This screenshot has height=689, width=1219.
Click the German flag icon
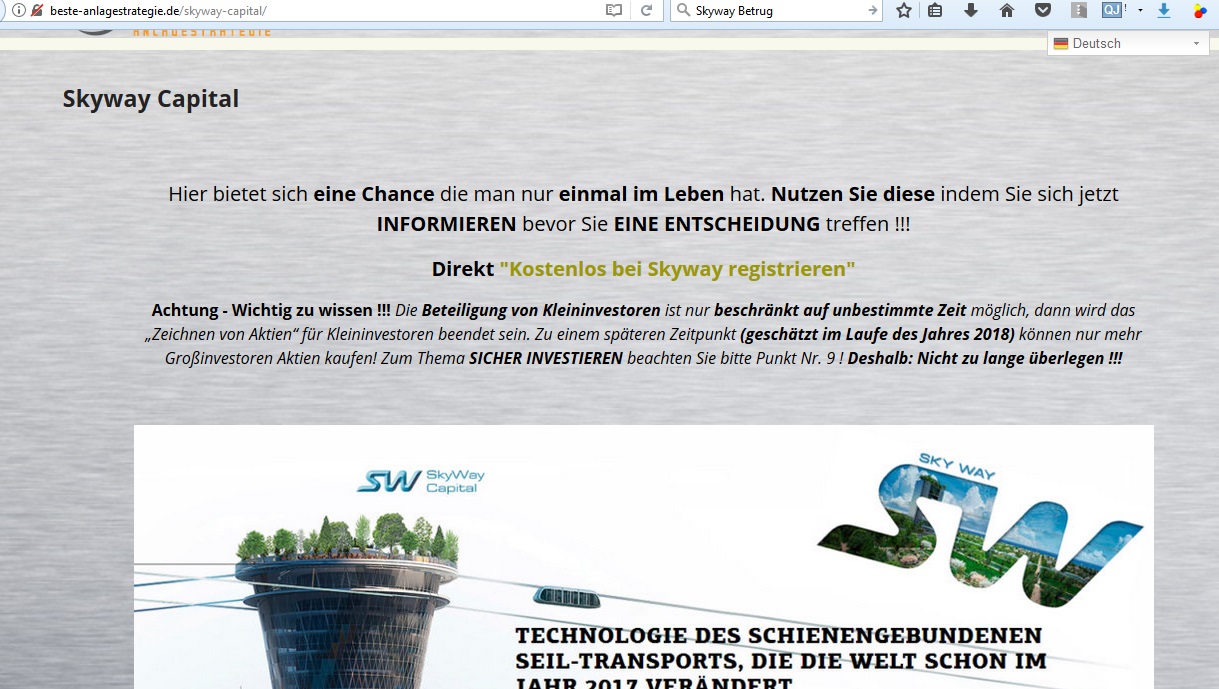point(1061,43)
